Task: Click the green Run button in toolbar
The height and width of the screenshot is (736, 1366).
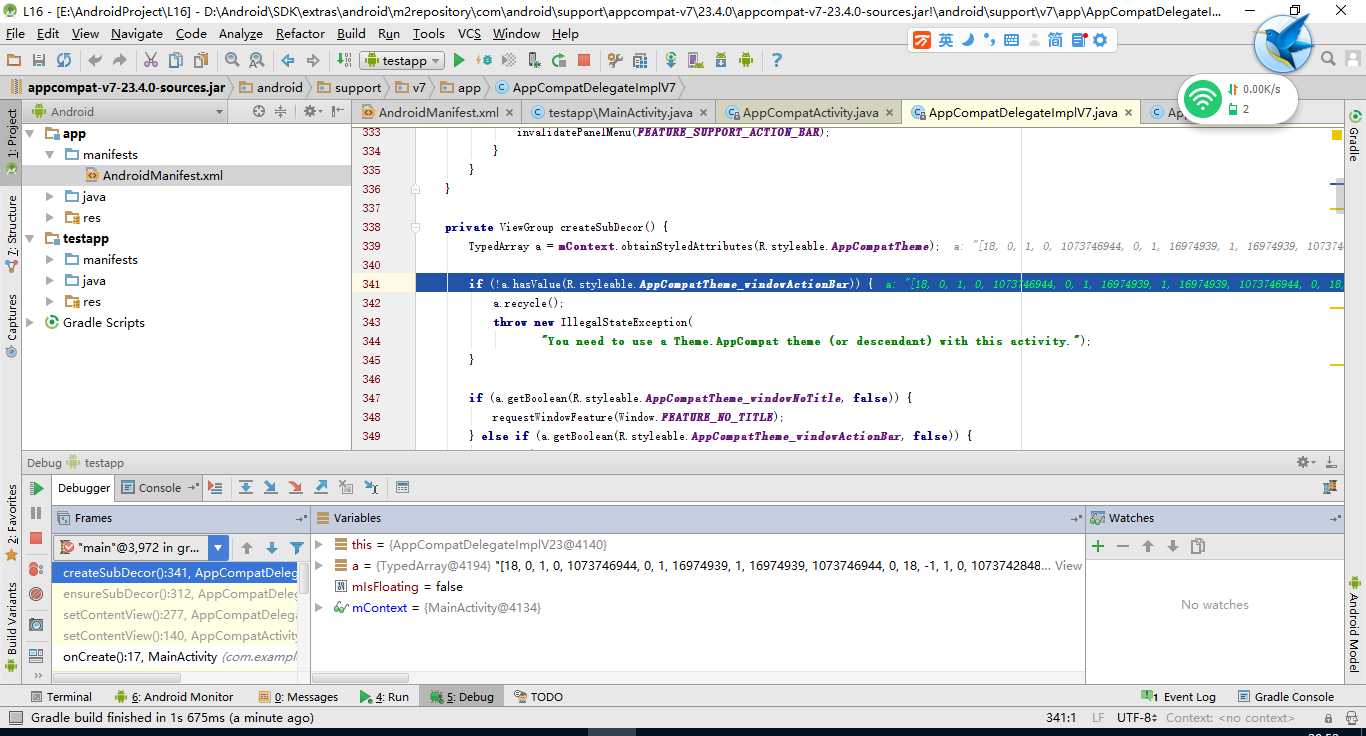Action: coord(459,60)
